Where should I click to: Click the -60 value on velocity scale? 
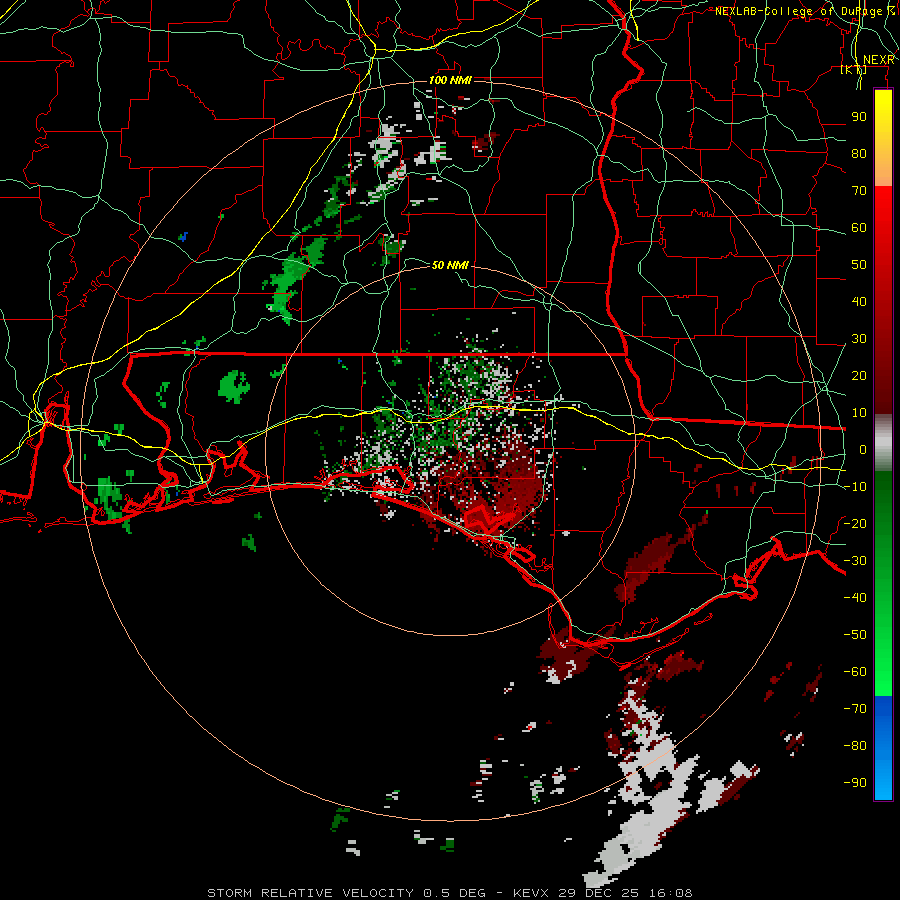(x=855, y=672)
